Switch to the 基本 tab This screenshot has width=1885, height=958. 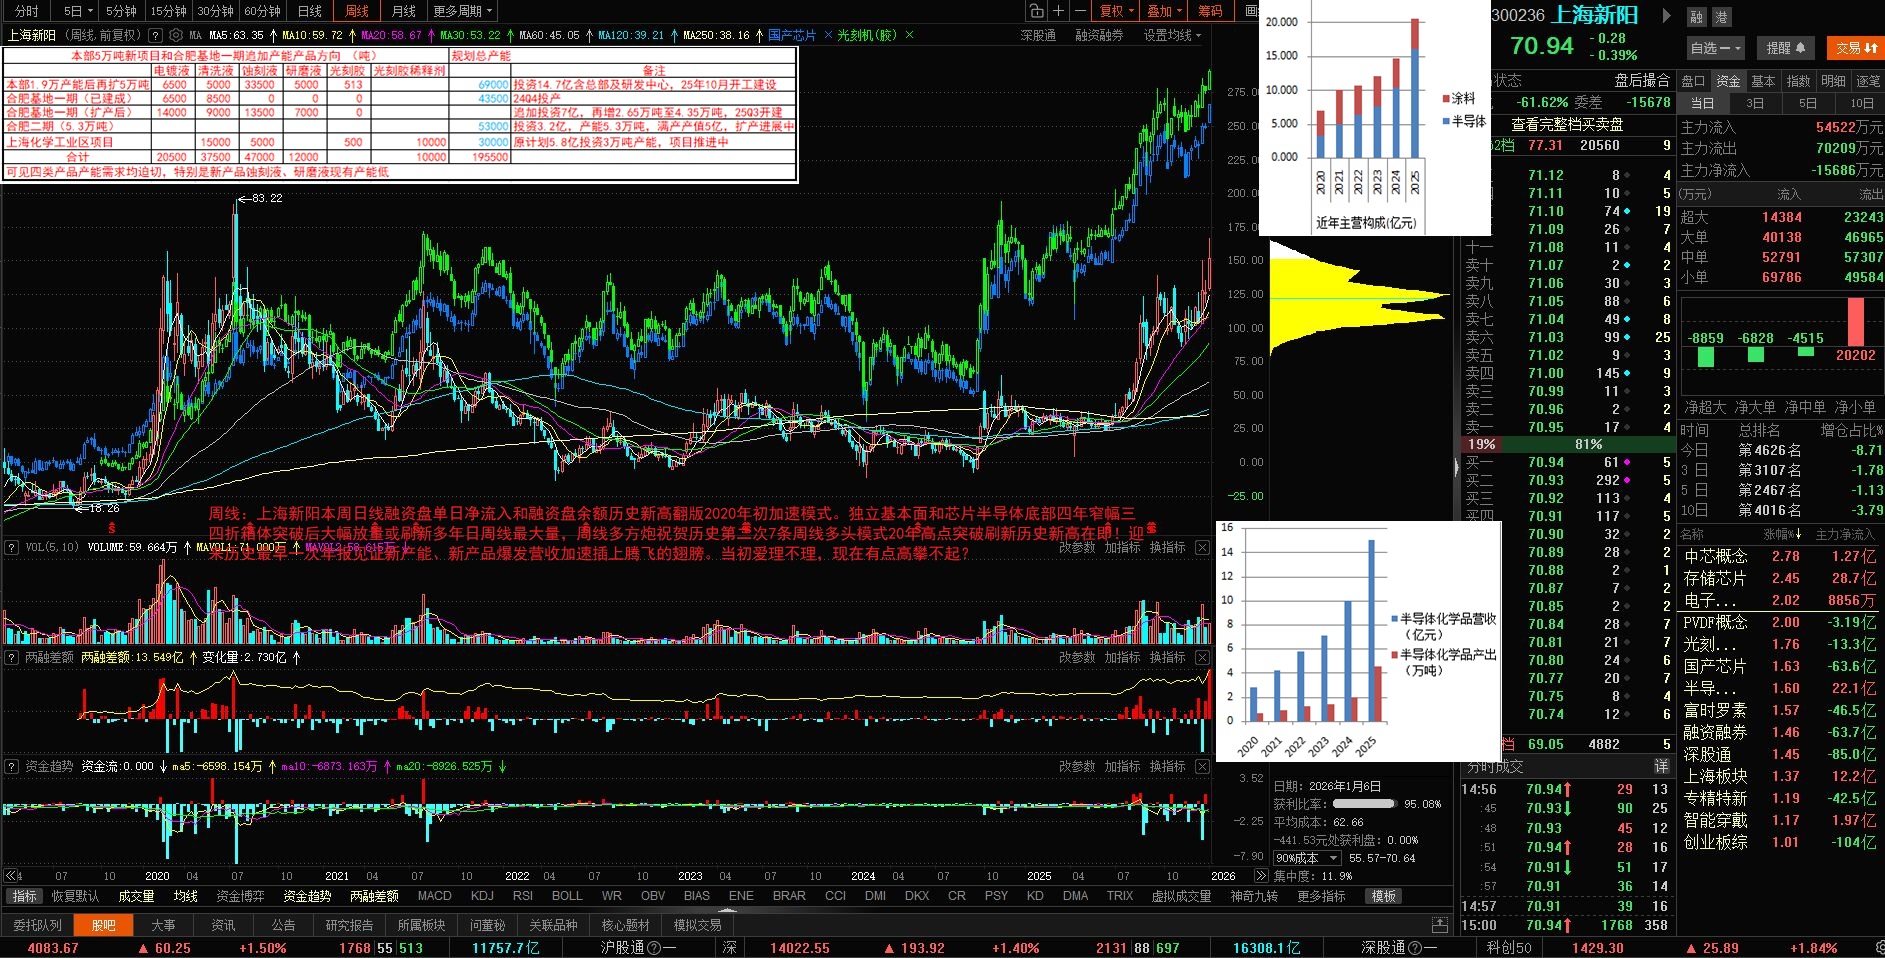pyautogui.click(x=1763, y=81)
